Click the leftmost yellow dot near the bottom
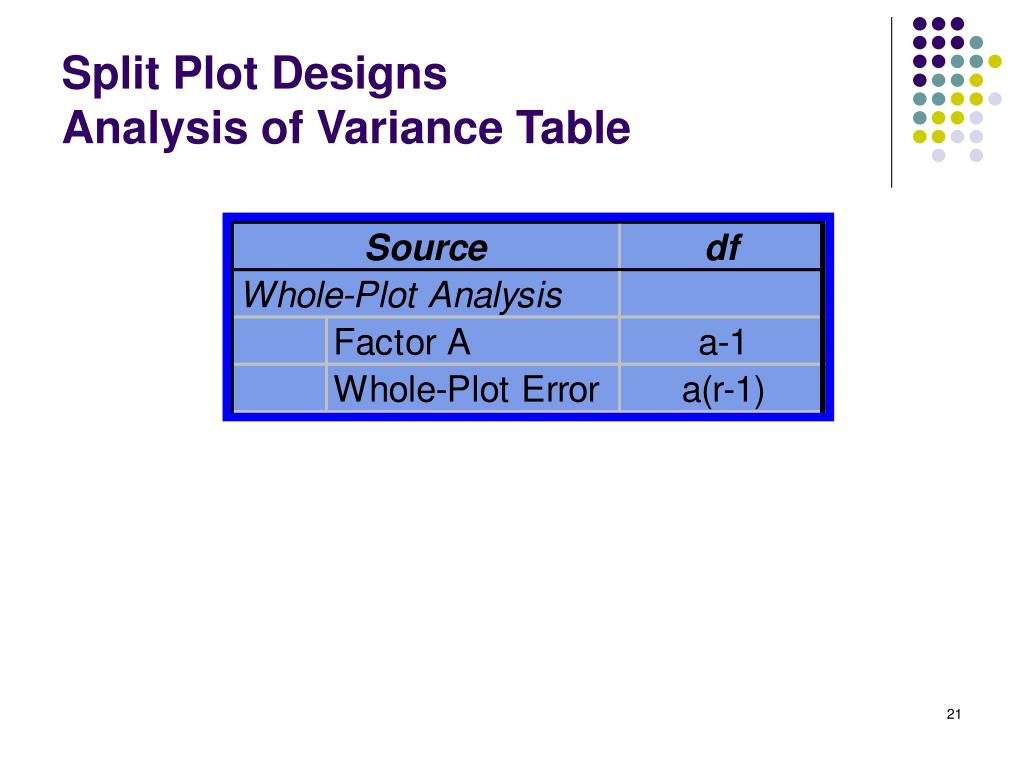Screen dimensions: 1024x768 (920, 136)
